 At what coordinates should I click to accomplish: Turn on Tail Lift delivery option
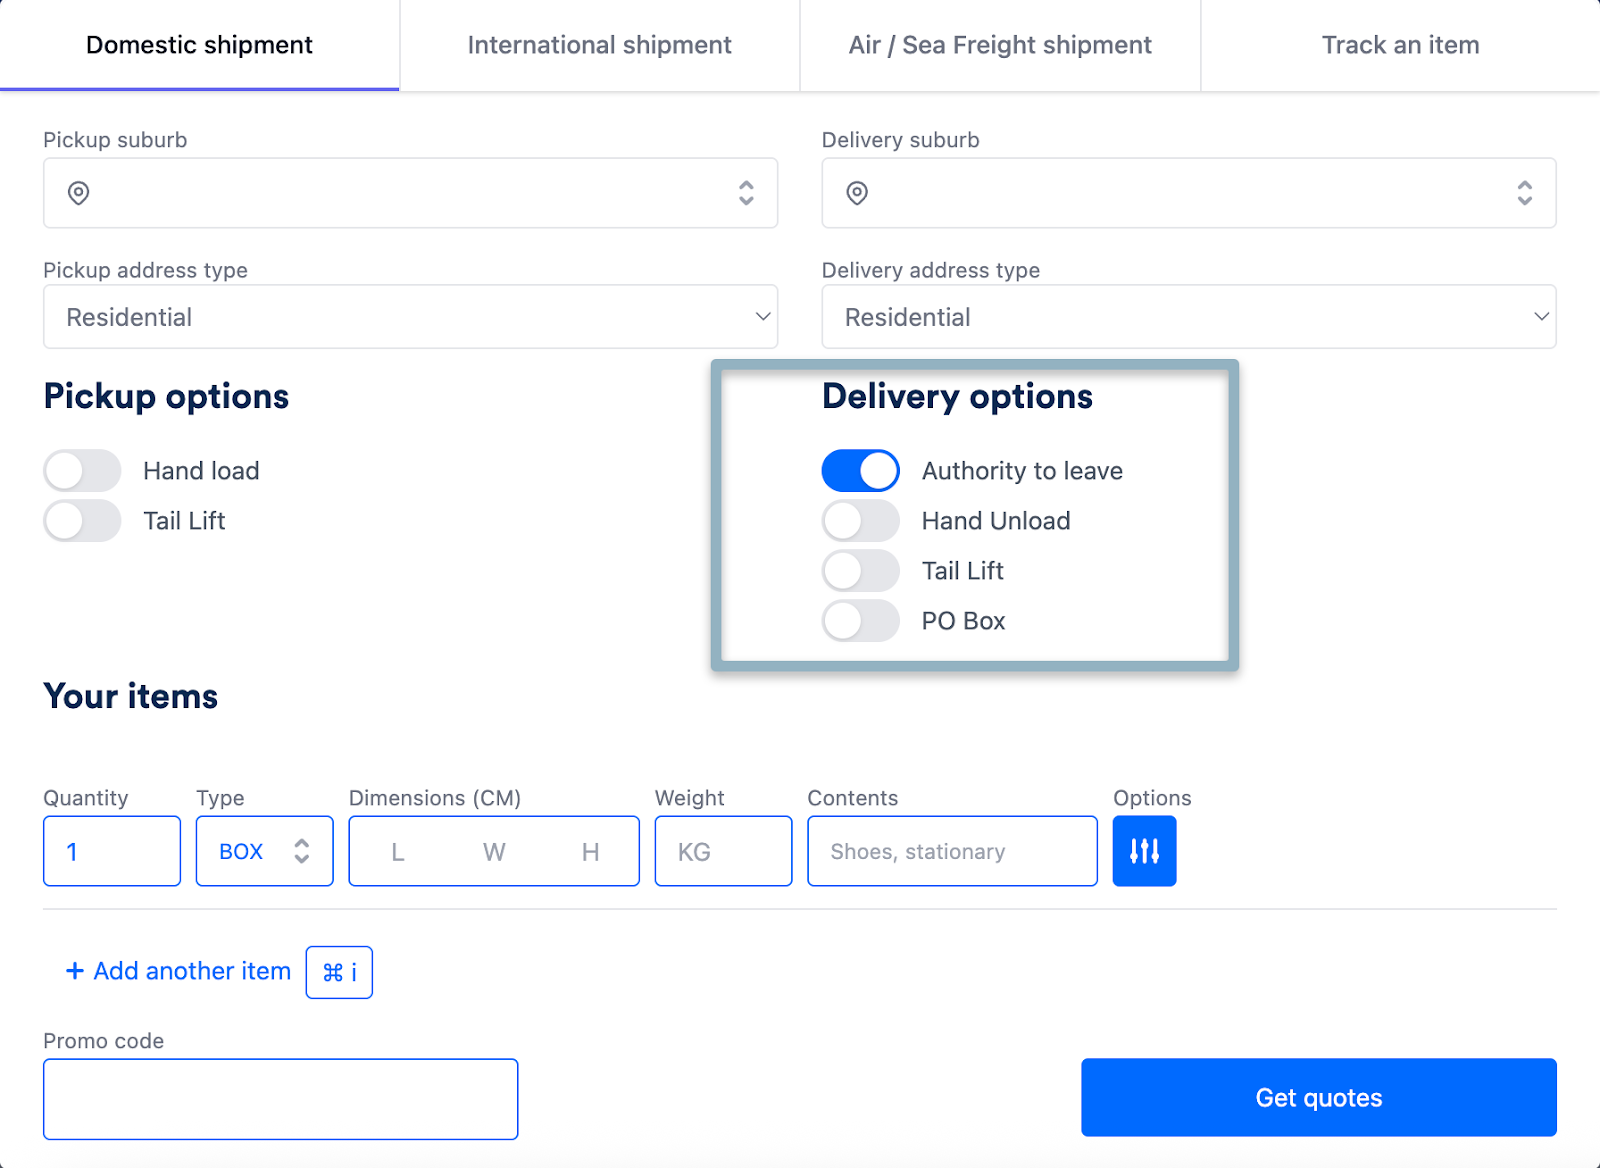860,570
